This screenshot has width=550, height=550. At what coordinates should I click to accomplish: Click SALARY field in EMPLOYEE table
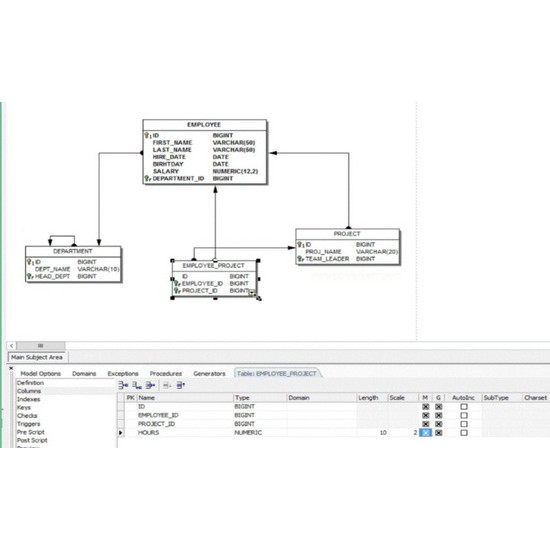click(x=166, y=171)
